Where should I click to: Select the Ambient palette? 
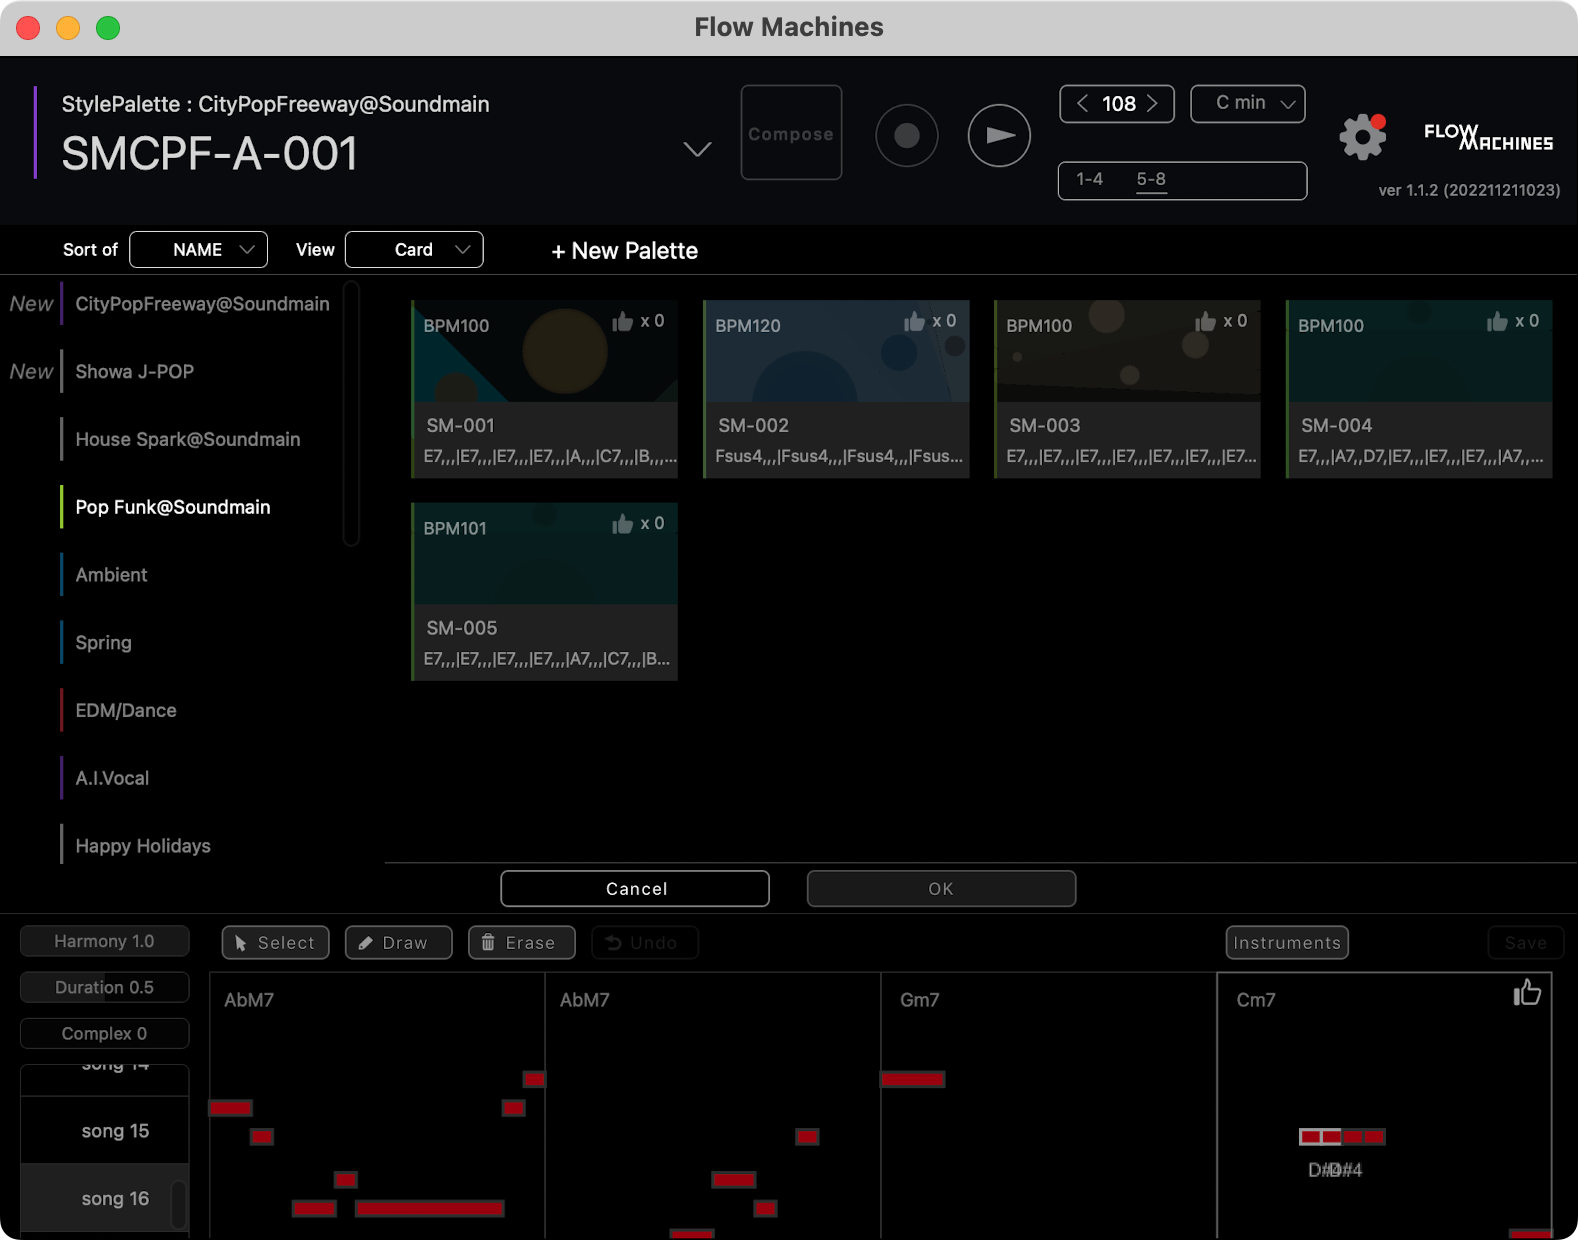pyautogui.click(x=111, y=575)
